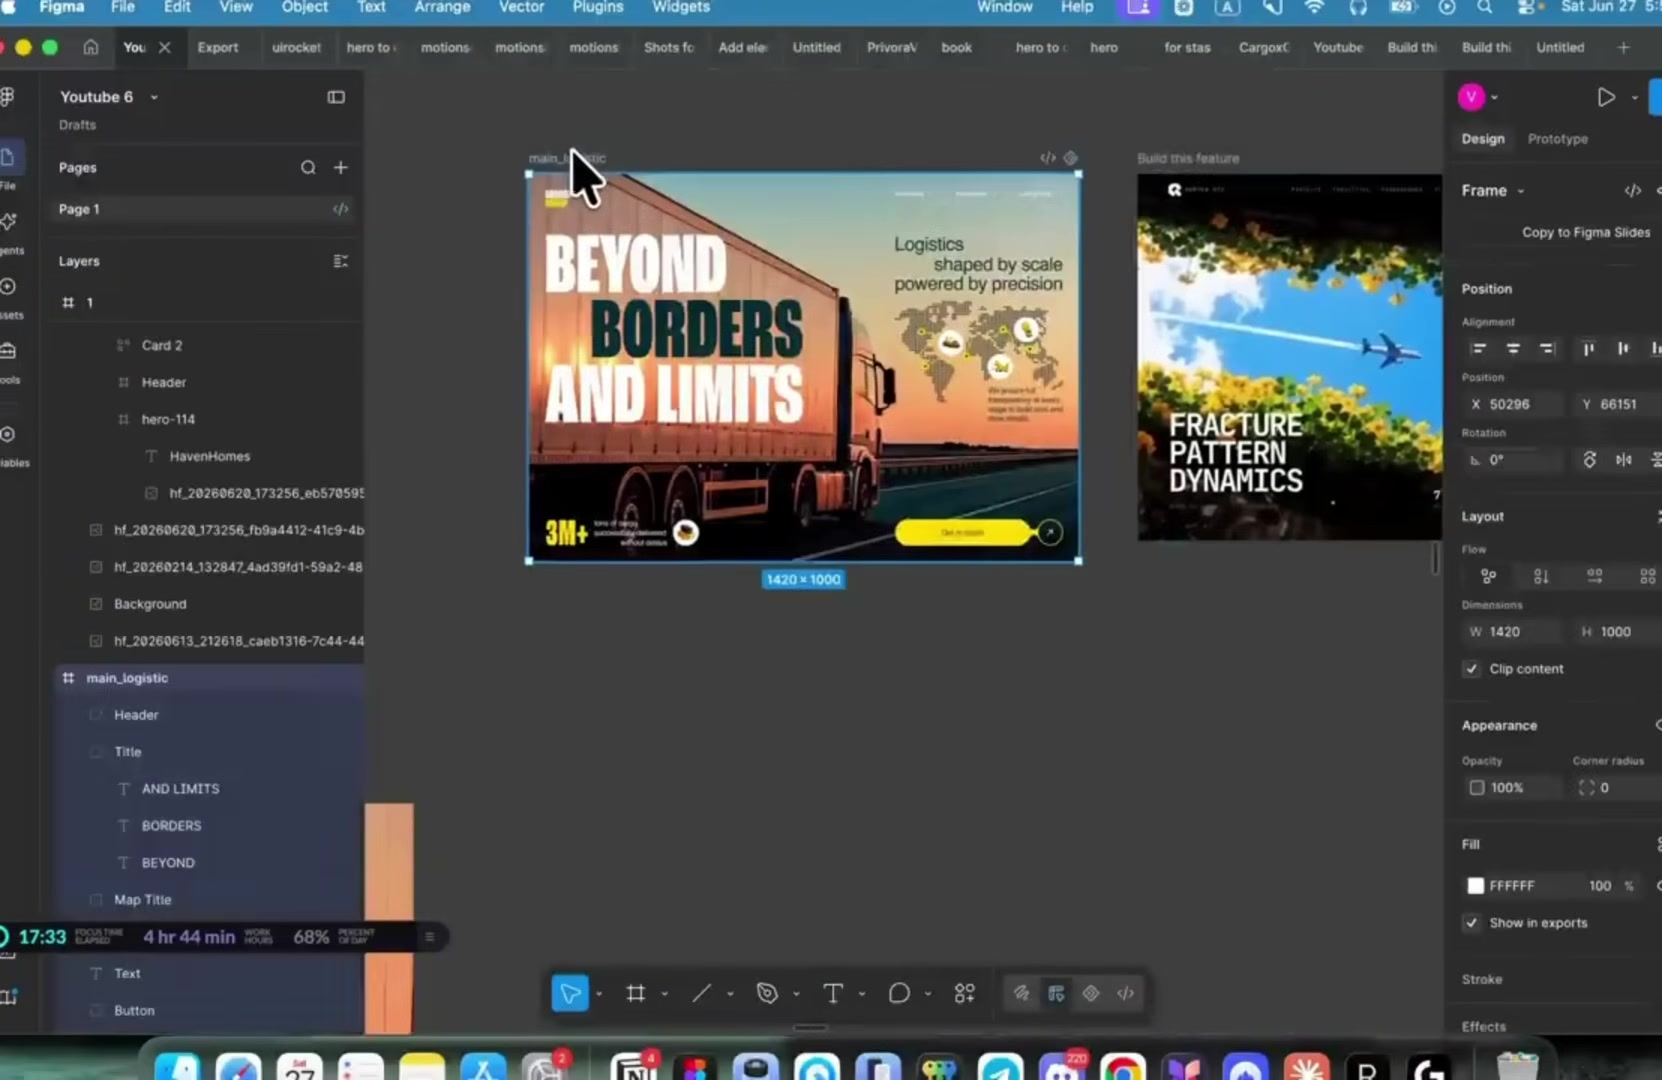
Task: Open the user avatar dropdown arrow
Action: [1494, 97]
